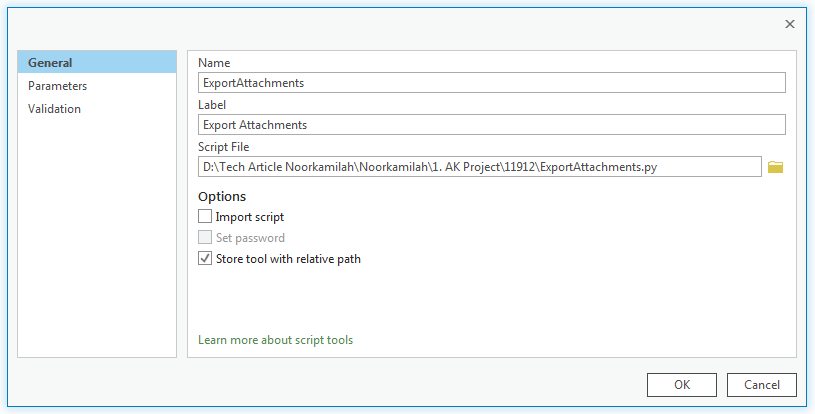Open the Validation tab

(x=97, y=109)
